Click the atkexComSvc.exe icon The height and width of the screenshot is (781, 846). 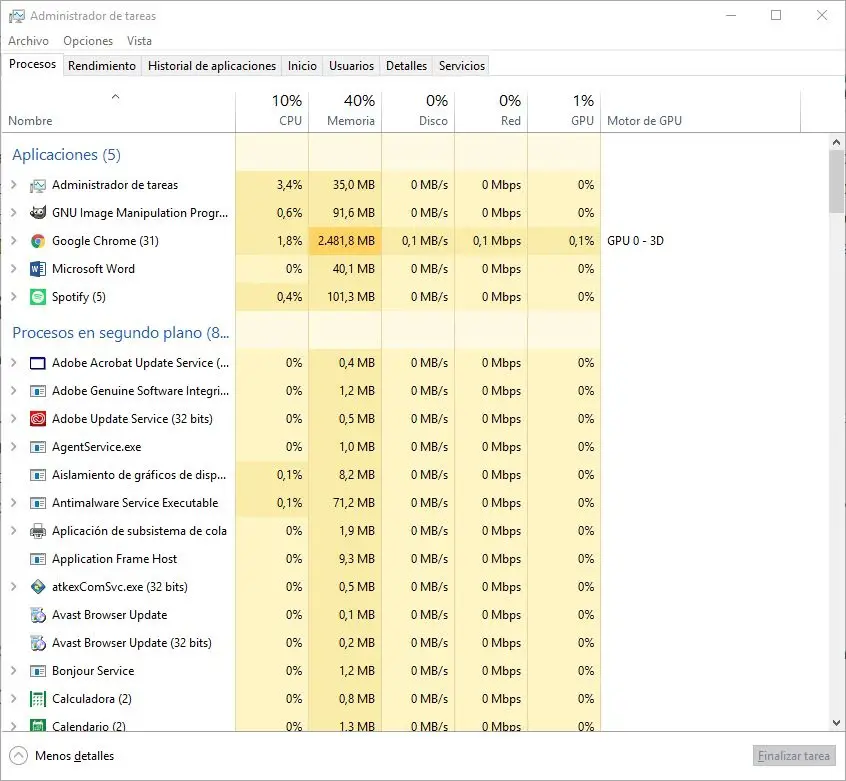pos(38,587)
